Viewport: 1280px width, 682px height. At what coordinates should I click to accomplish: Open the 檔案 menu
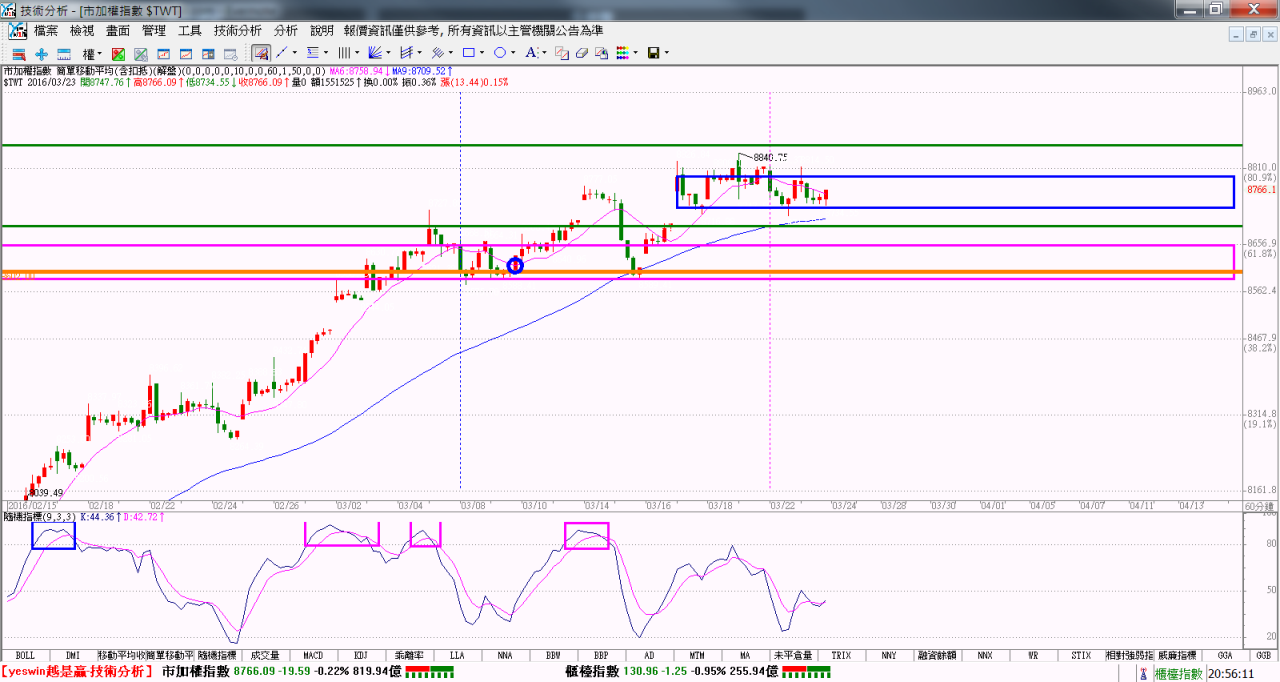point(46,31)
